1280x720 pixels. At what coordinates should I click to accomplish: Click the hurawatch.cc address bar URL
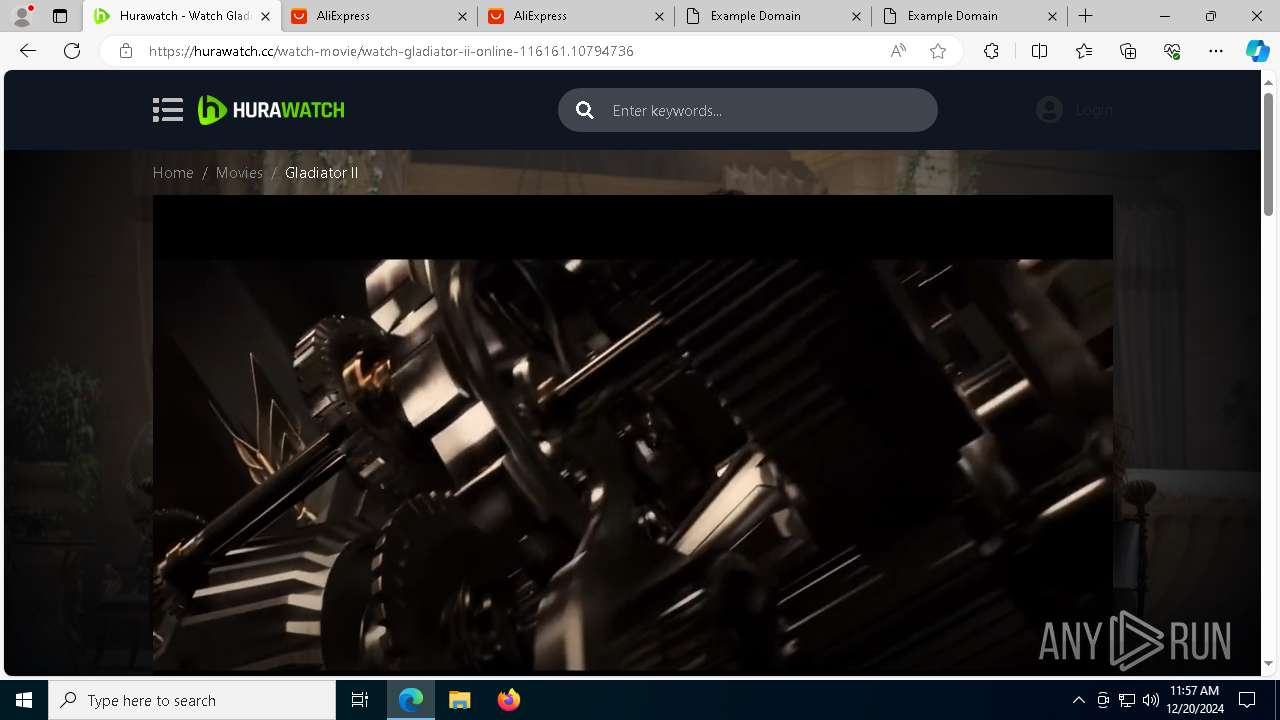coord(391,51)
